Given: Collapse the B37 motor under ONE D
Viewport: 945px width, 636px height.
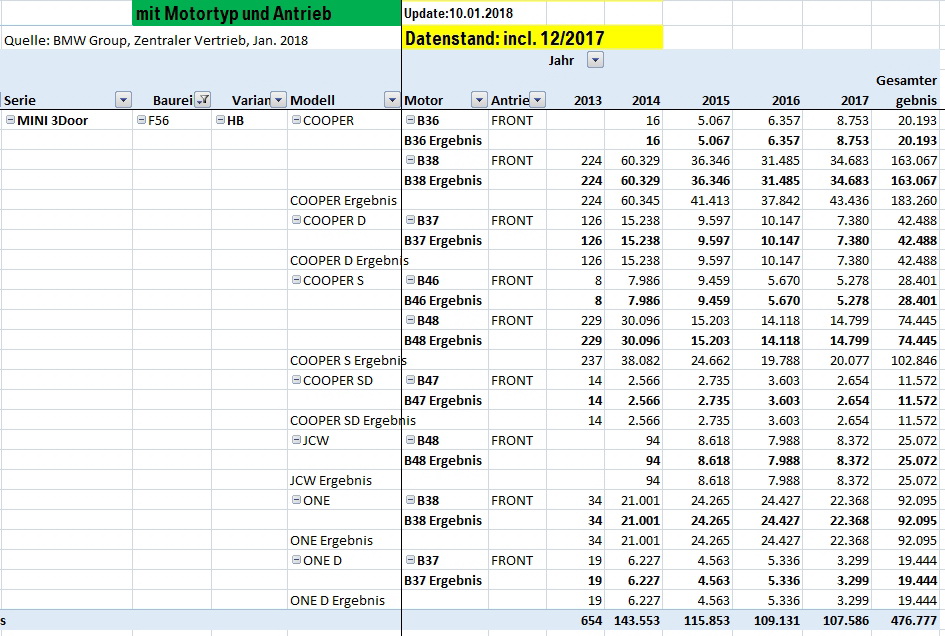Looking at the screenshot, I should coord(410,560).
